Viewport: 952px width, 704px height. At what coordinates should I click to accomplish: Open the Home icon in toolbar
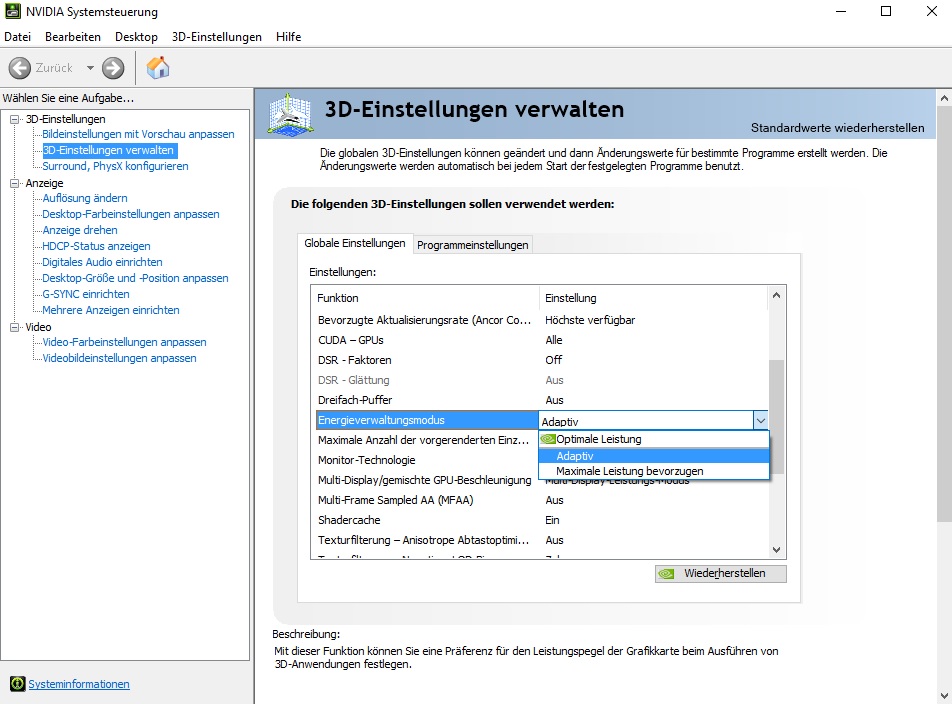pyautogui.click(x=158, y=67)
